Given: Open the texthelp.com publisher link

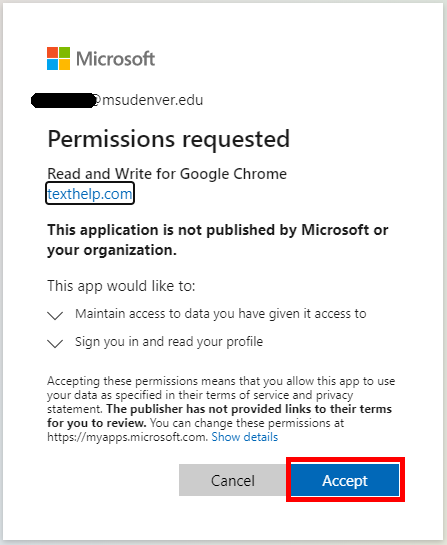Looking at the screenshot, I should (90, 193).
